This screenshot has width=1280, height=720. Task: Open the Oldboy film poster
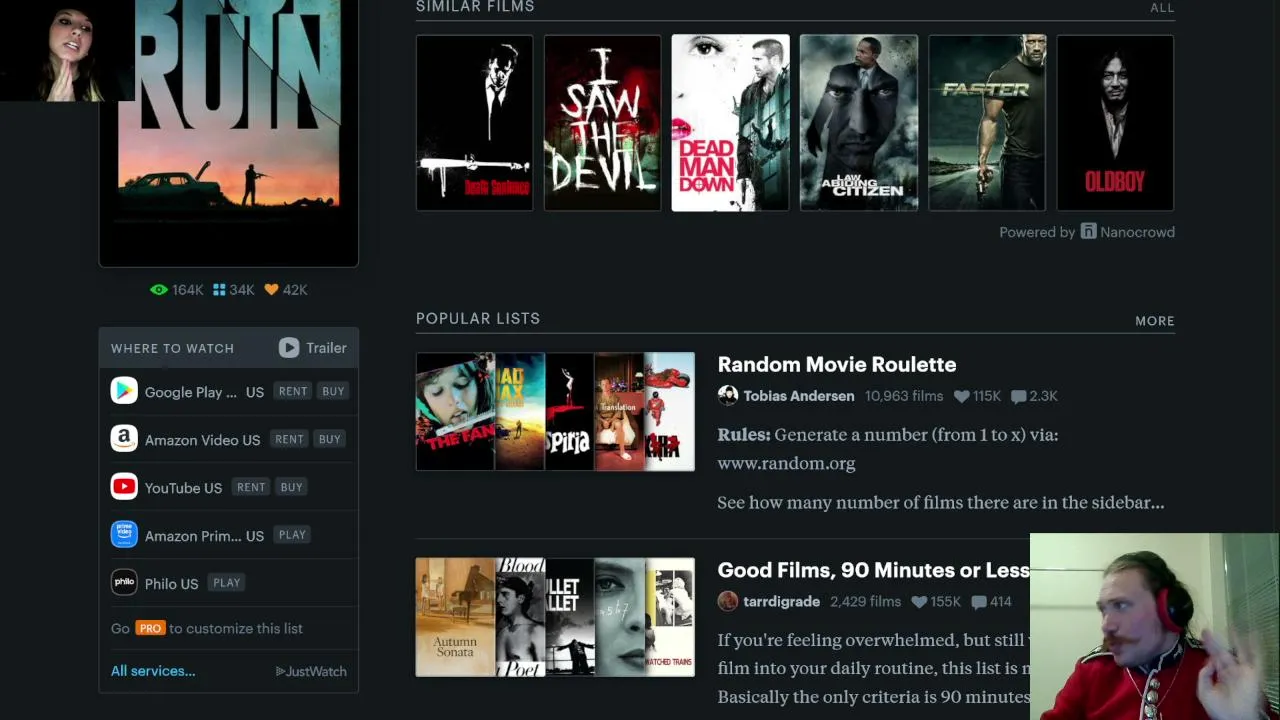coord(1115,123)
